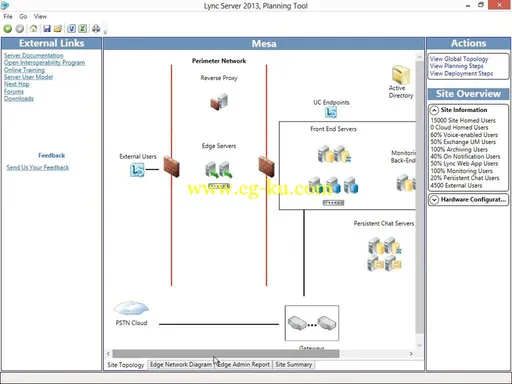Select the PSTN Cloud icon

(x=131, y=308)
